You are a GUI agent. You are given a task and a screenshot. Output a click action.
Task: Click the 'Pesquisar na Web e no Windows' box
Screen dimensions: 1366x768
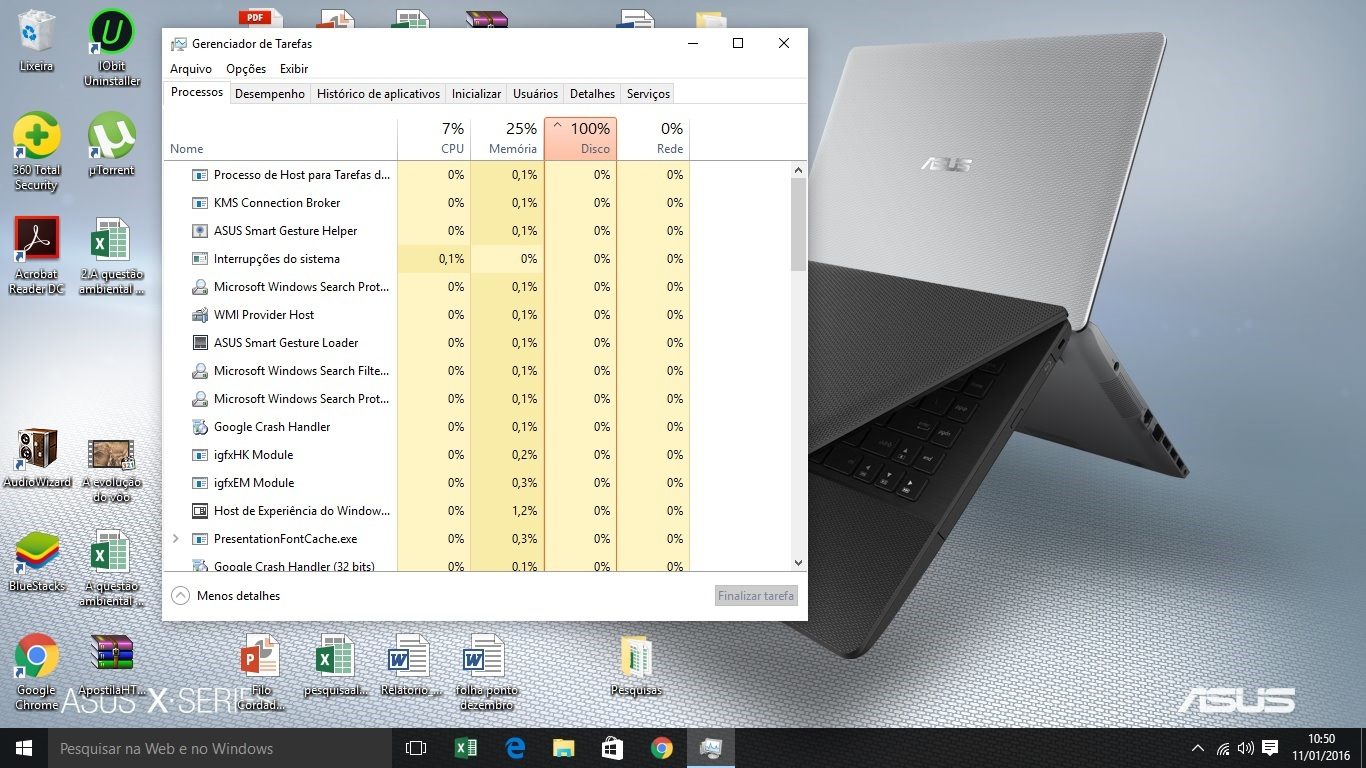click(220, 748)
